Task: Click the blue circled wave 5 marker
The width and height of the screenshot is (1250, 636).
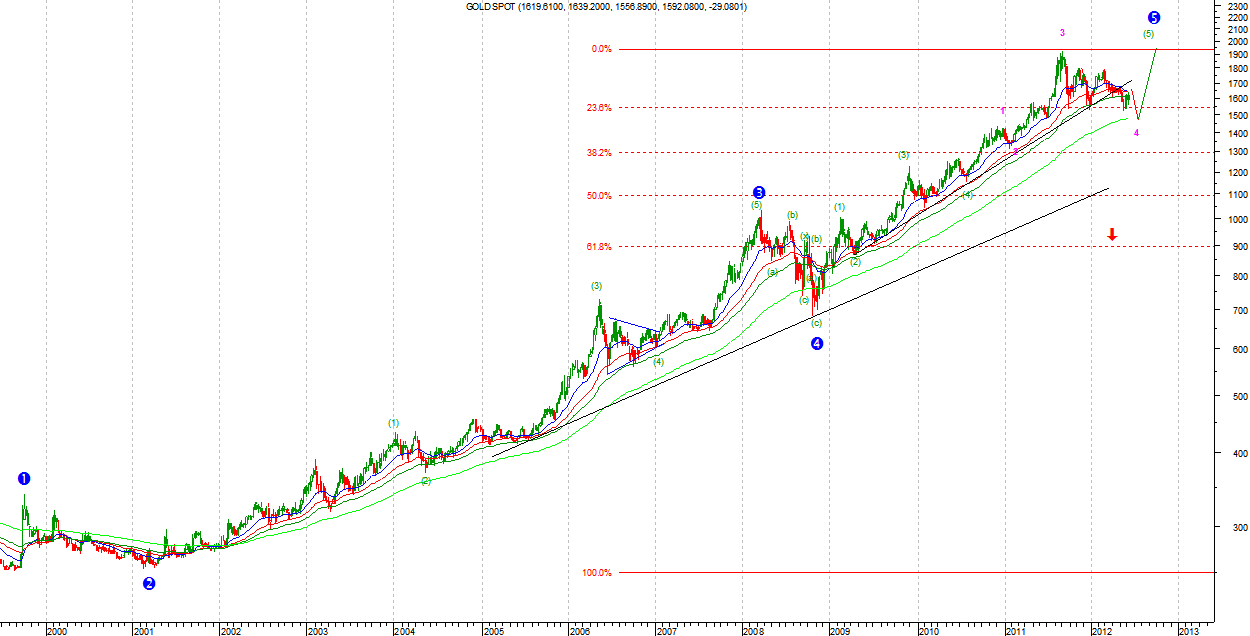Action: (1154, 18)
